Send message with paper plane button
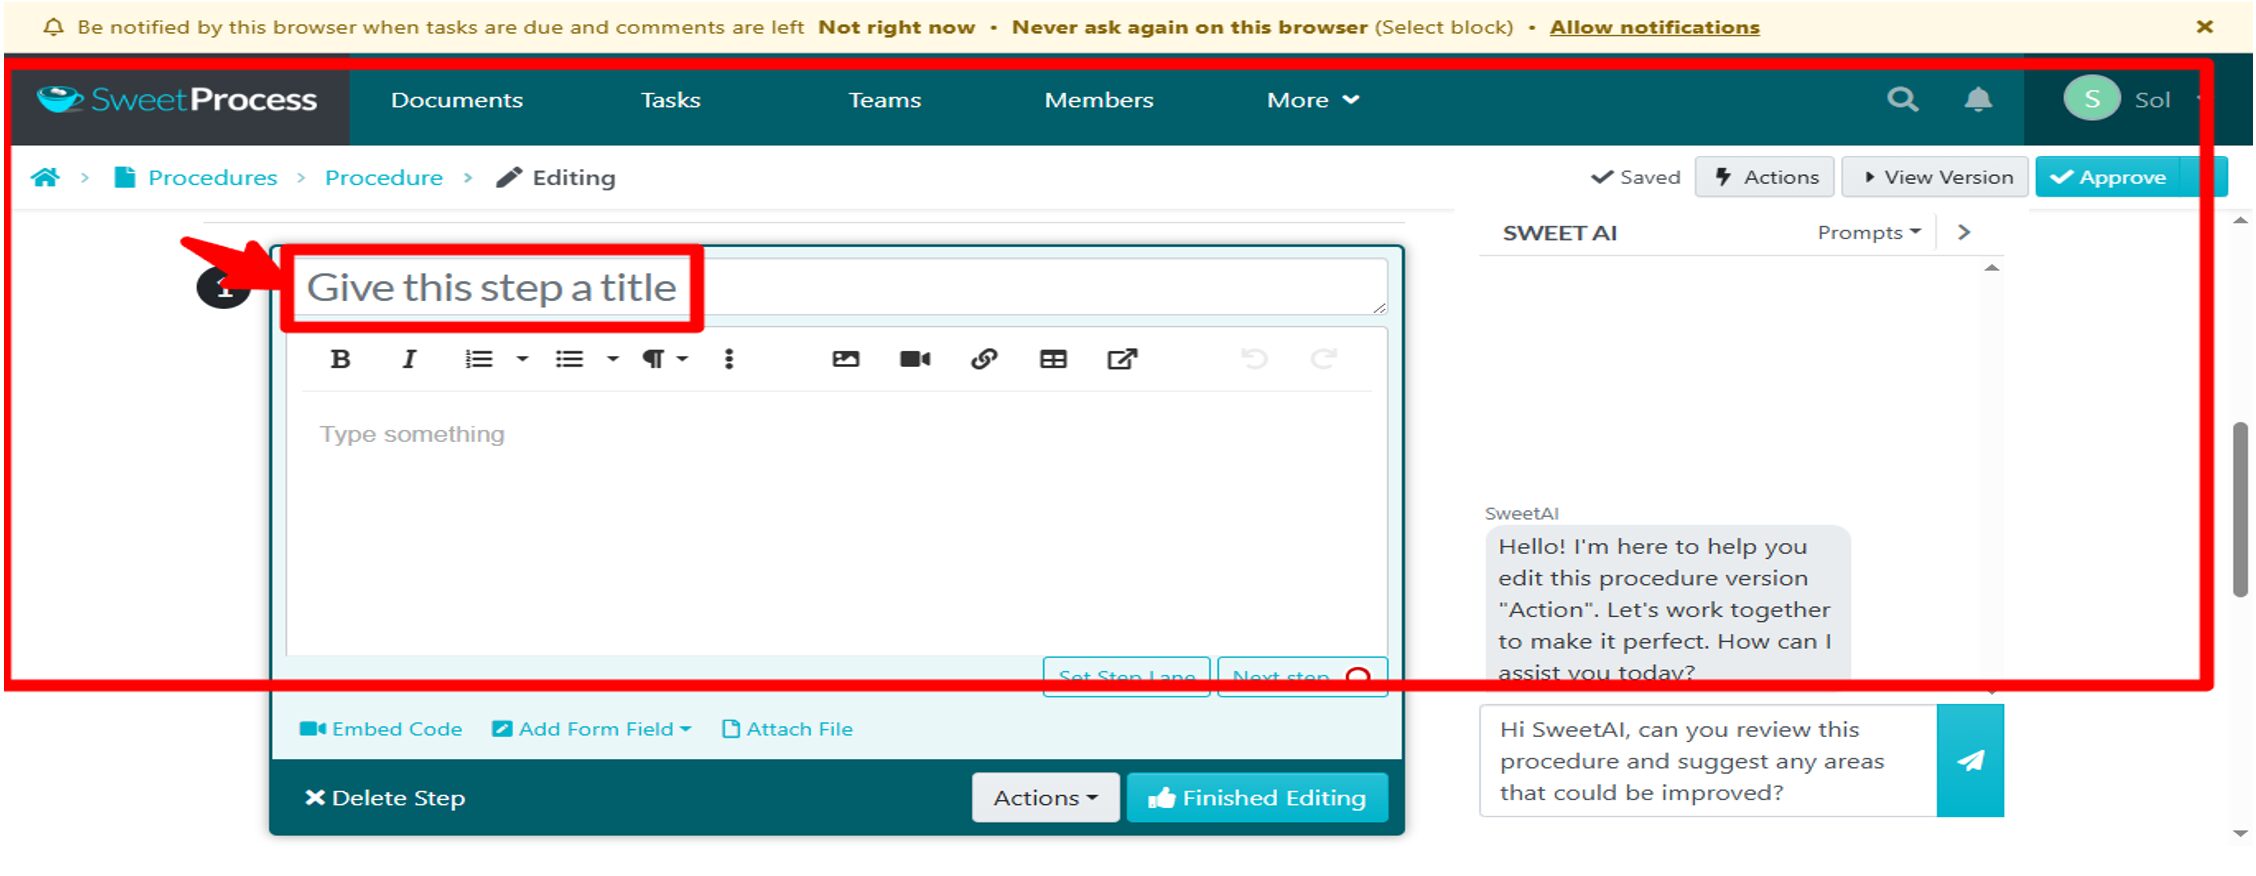 tap(1970, 761)
